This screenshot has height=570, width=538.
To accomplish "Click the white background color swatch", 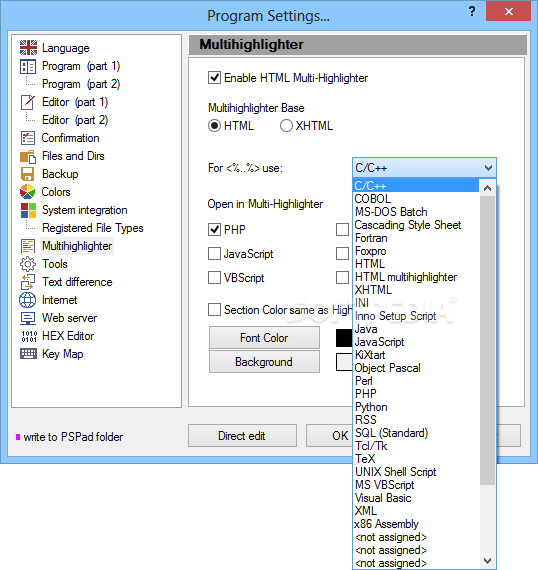I will click(344, 362).
